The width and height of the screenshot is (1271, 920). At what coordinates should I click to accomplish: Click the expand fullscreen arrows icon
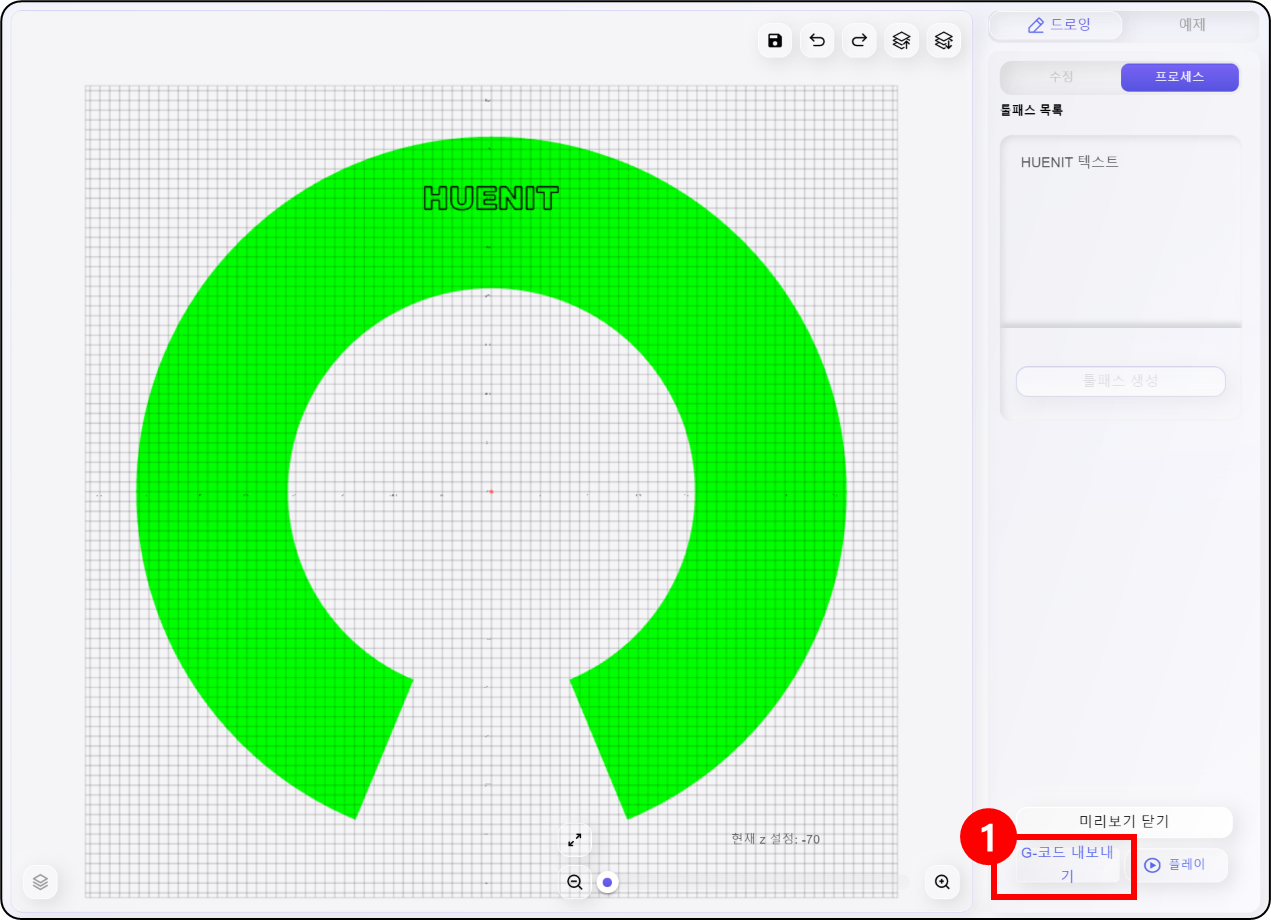(575, 840)
